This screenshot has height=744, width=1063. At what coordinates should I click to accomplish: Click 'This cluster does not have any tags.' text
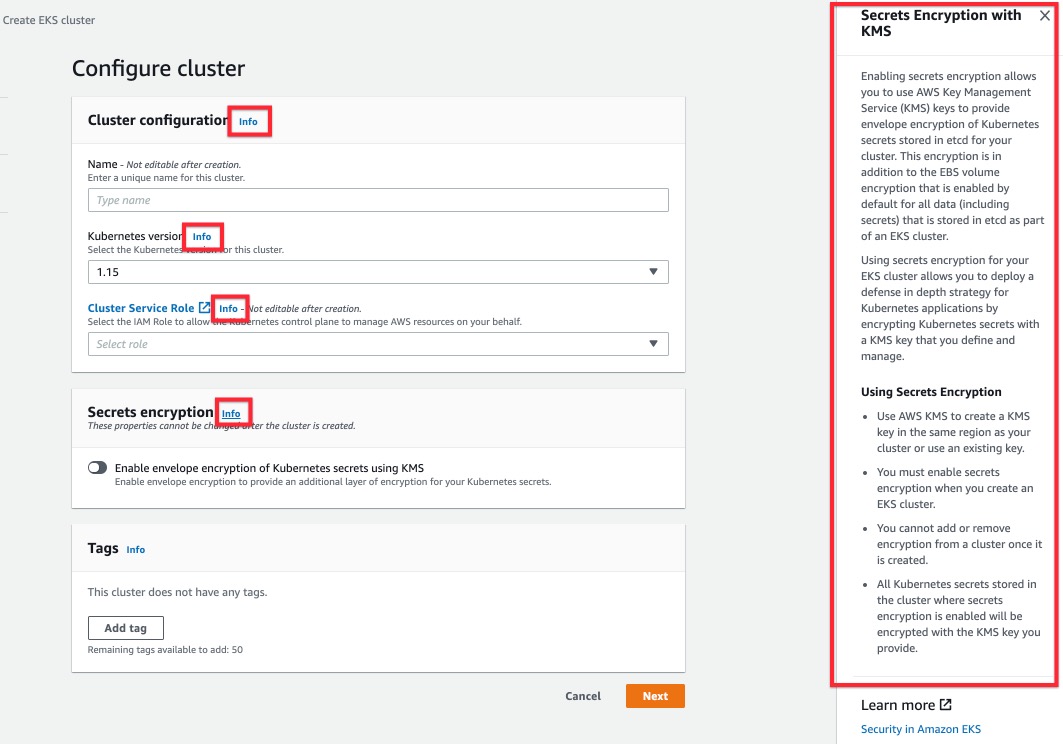pyautogui.click(x=178, y=592)
